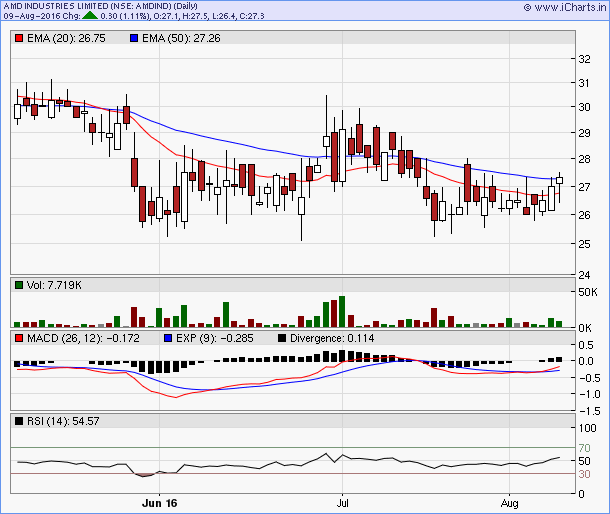Click the red MACD legend swatch
Viewport: 610px width, 514px height.
(x=19, y=338)
